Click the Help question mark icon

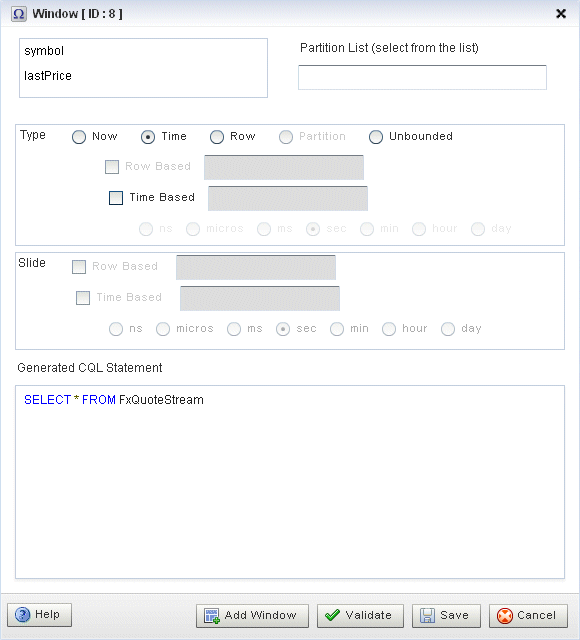click(x=22, y=614)
